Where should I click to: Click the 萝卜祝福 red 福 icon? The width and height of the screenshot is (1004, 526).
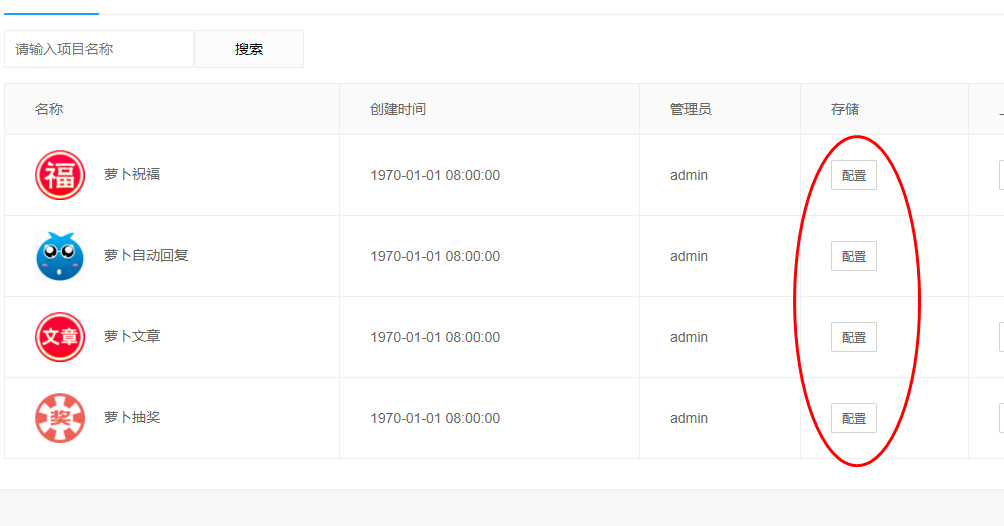60,175
